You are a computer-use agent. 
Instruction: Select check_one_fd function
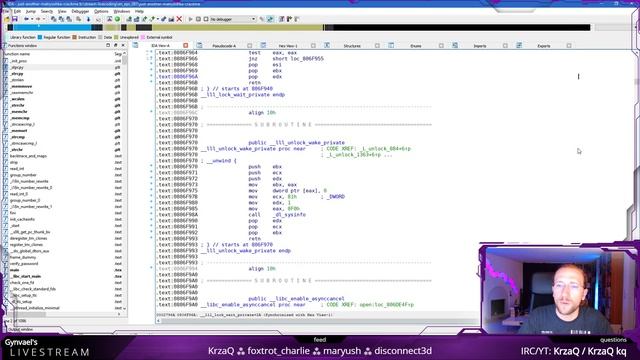click(22, 282)
